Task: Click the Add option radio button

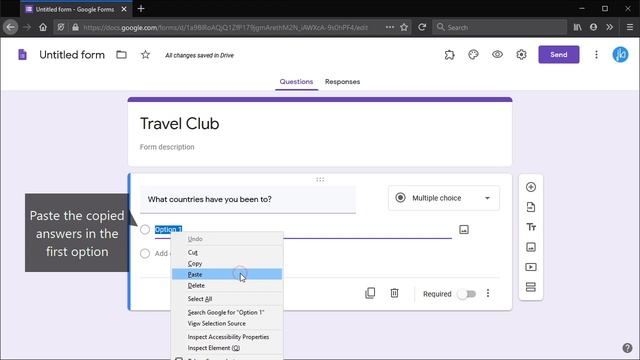Action: pyautogui.click(x=145, y=253)
